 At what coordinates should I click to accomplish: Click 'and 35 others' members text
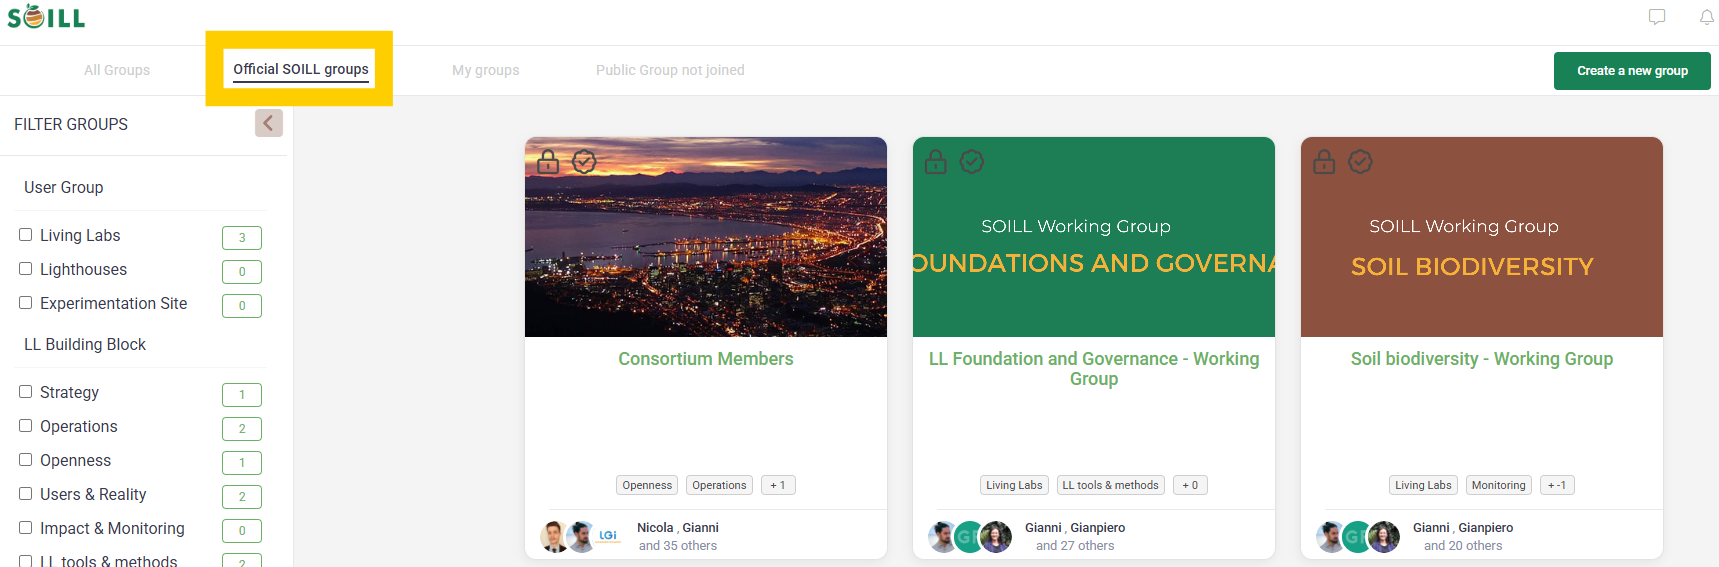coord(678,546)
